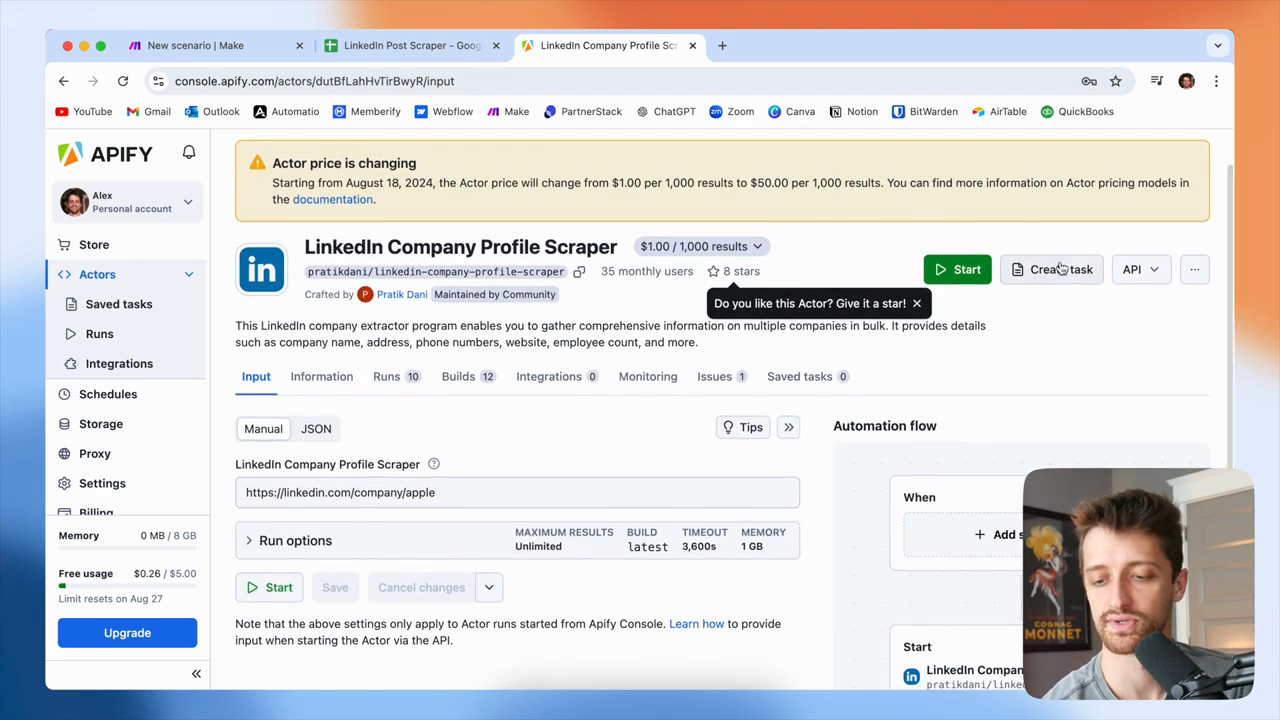Screen dimensions: 1280x720
Task: Open Chrome's three-dot menu
Action: click(1216, 81)
